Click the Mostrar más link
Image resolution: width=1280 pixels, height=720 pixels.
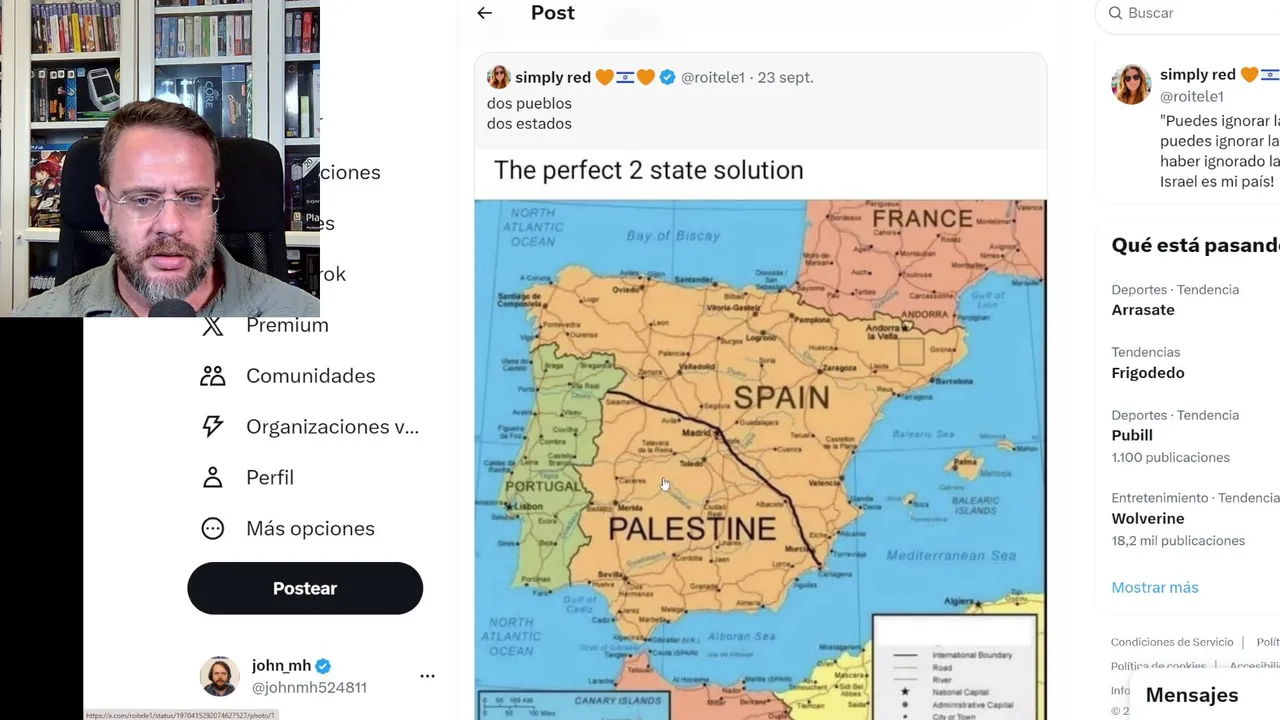1155,587
